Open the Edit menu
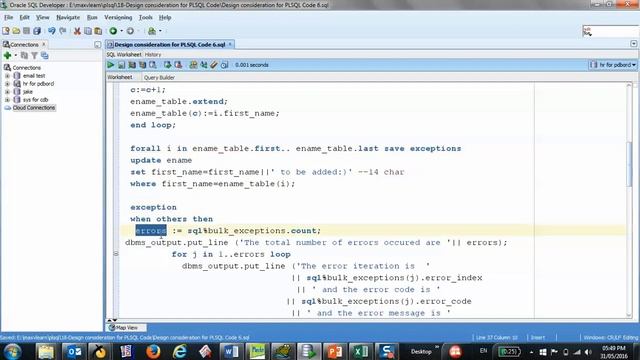This screenshot has width=640, height=360. point(24,18)
